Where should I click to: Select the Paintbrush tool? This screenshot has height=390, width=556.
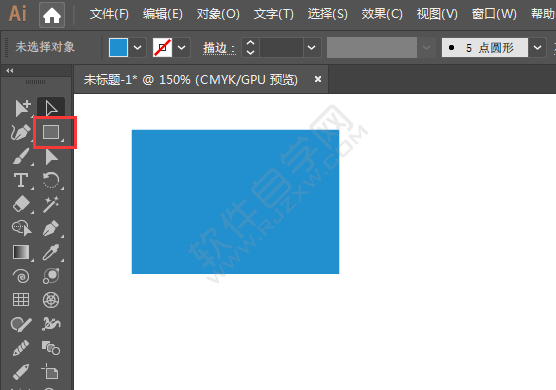coord(21,156)
